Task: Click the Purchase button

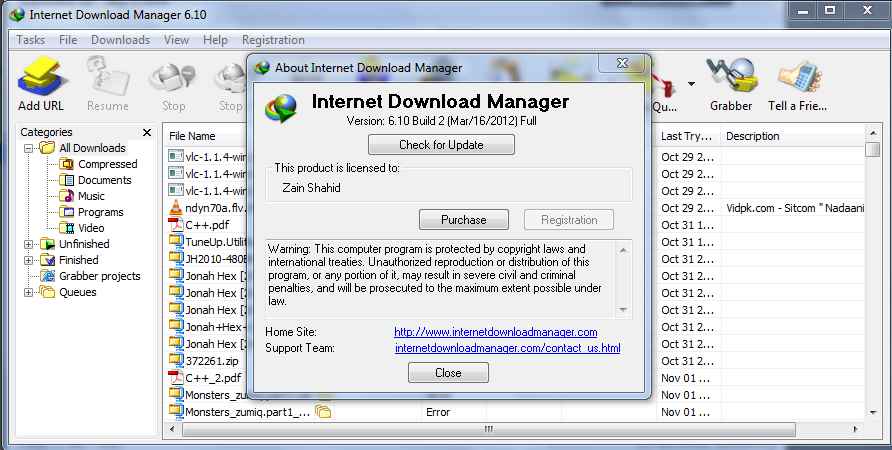Action: tap(464, 220)
